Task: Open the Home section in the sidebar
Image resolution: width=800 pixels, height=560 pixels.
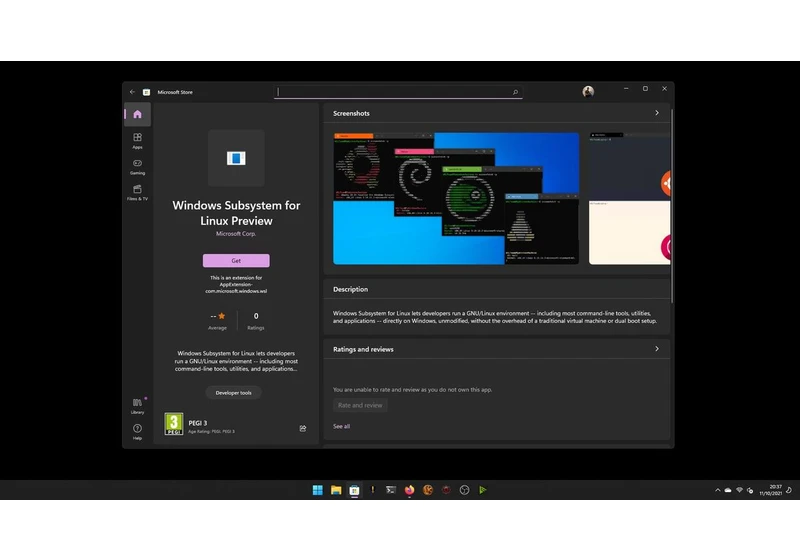Action: (x=137, y=114)
